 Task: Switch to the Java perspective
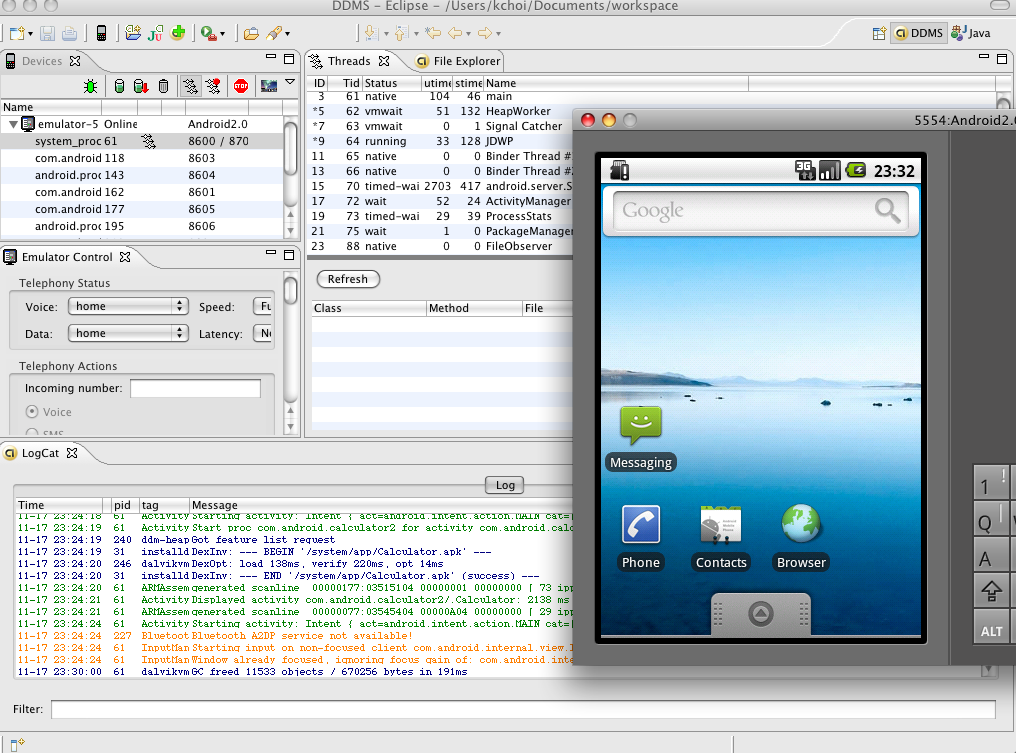(x=971, y=33)
